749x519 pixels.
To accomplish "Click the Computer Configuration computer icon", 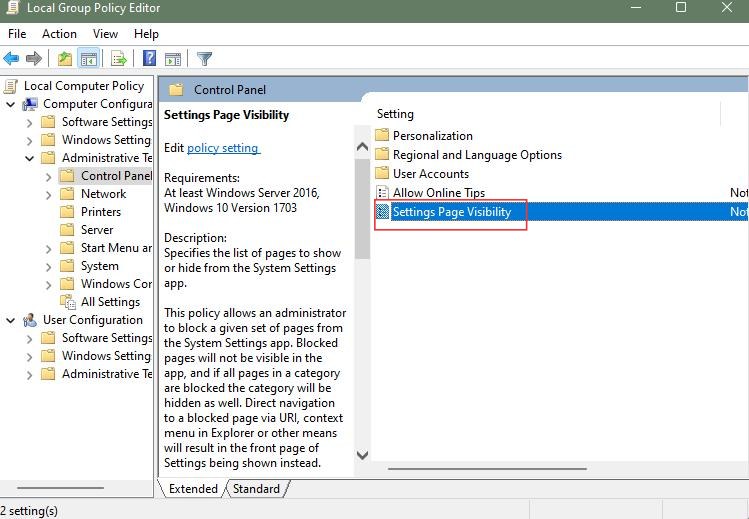I will (30, 104).
